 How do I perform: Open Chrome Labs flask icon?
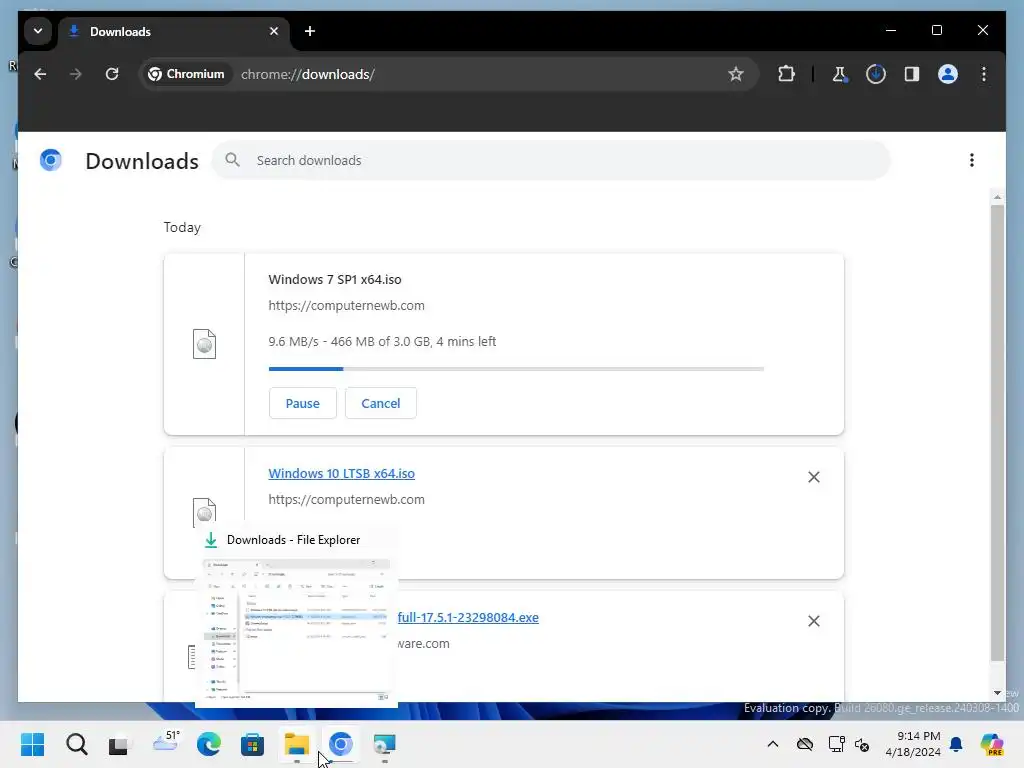click(840, 74)
